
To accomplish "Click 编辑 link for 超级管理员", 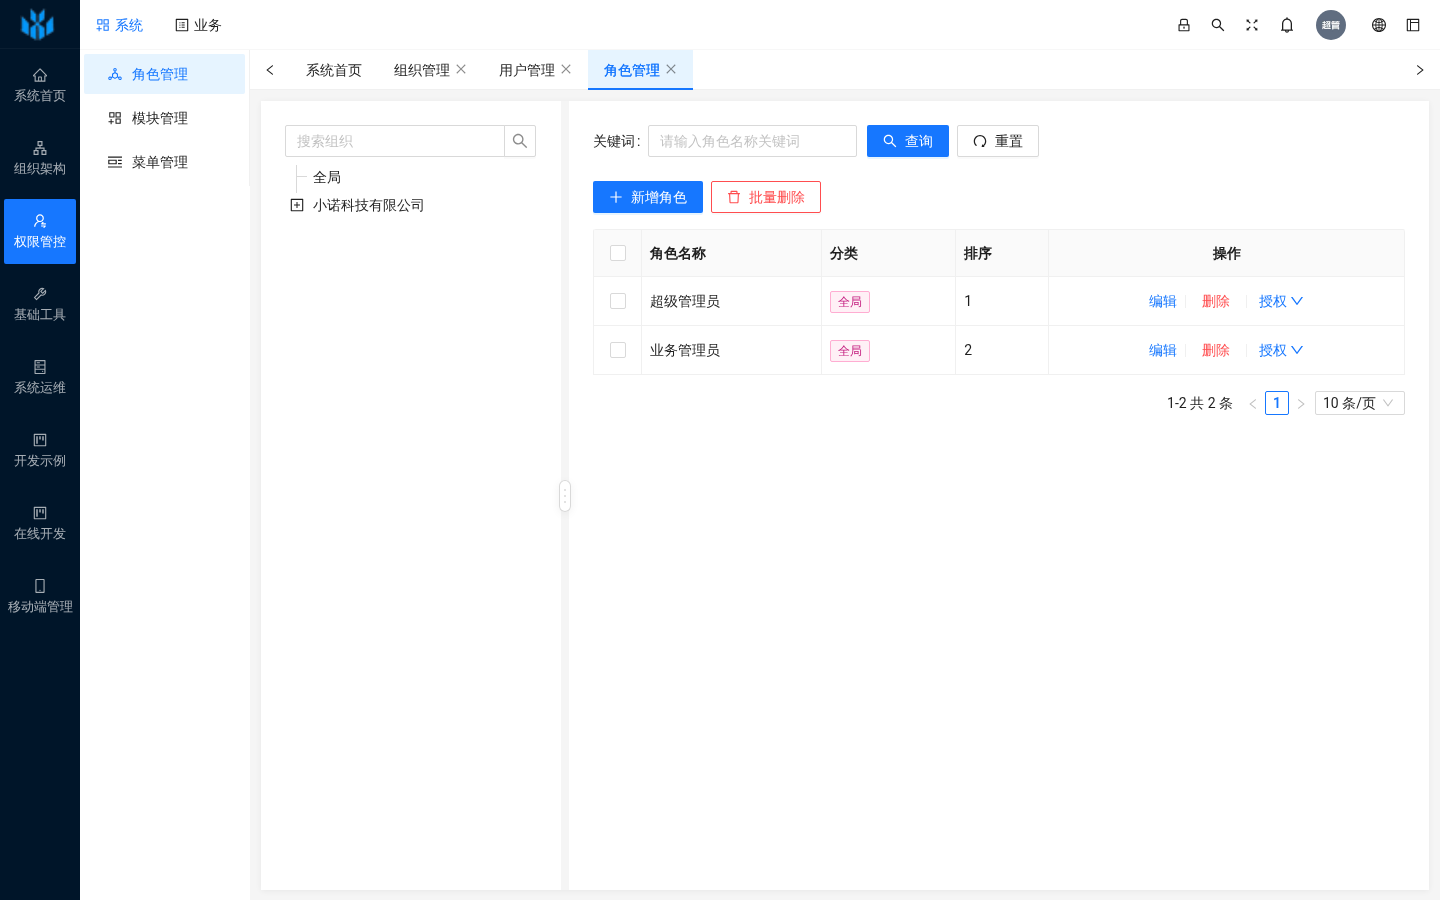I will [x=1163, y=301].
